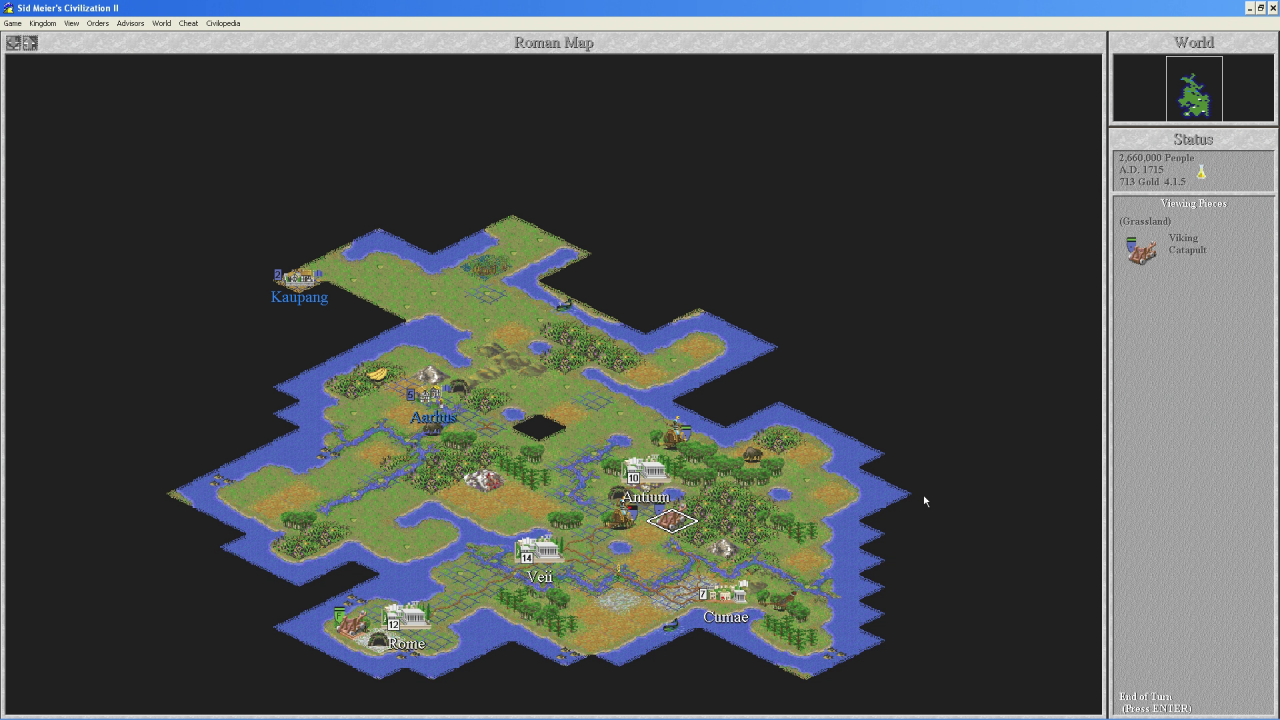Click the '2,660,000 People' status text

(1156, 158)
